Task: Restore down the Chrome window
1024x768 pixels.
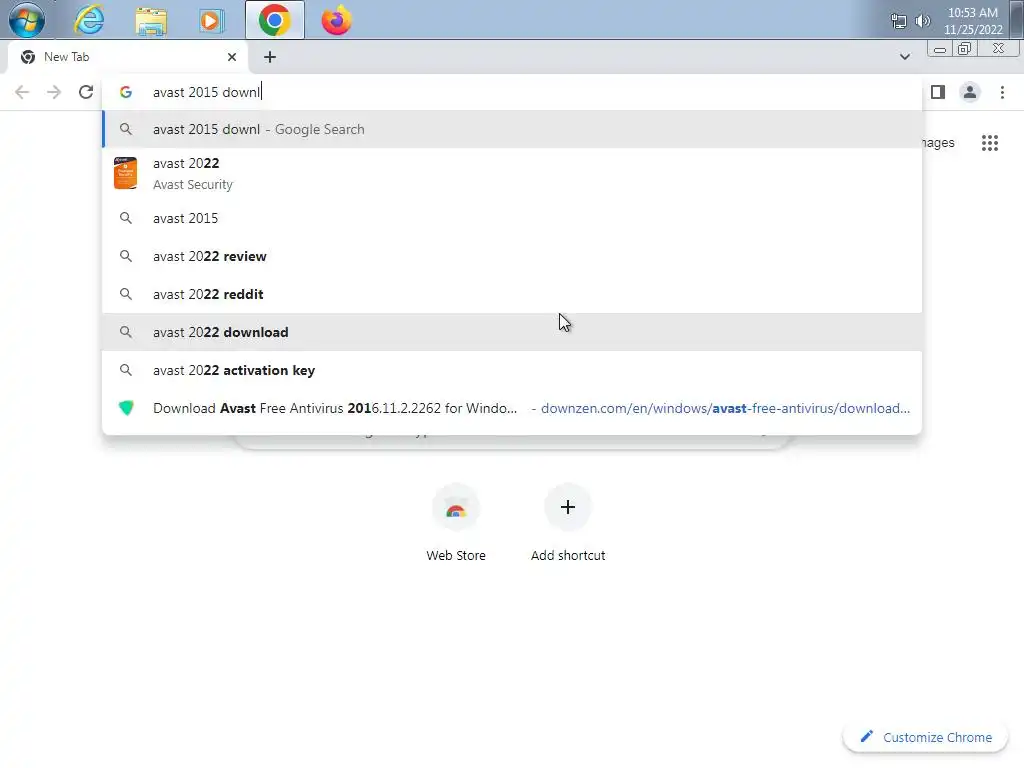Action: point(965,49)
